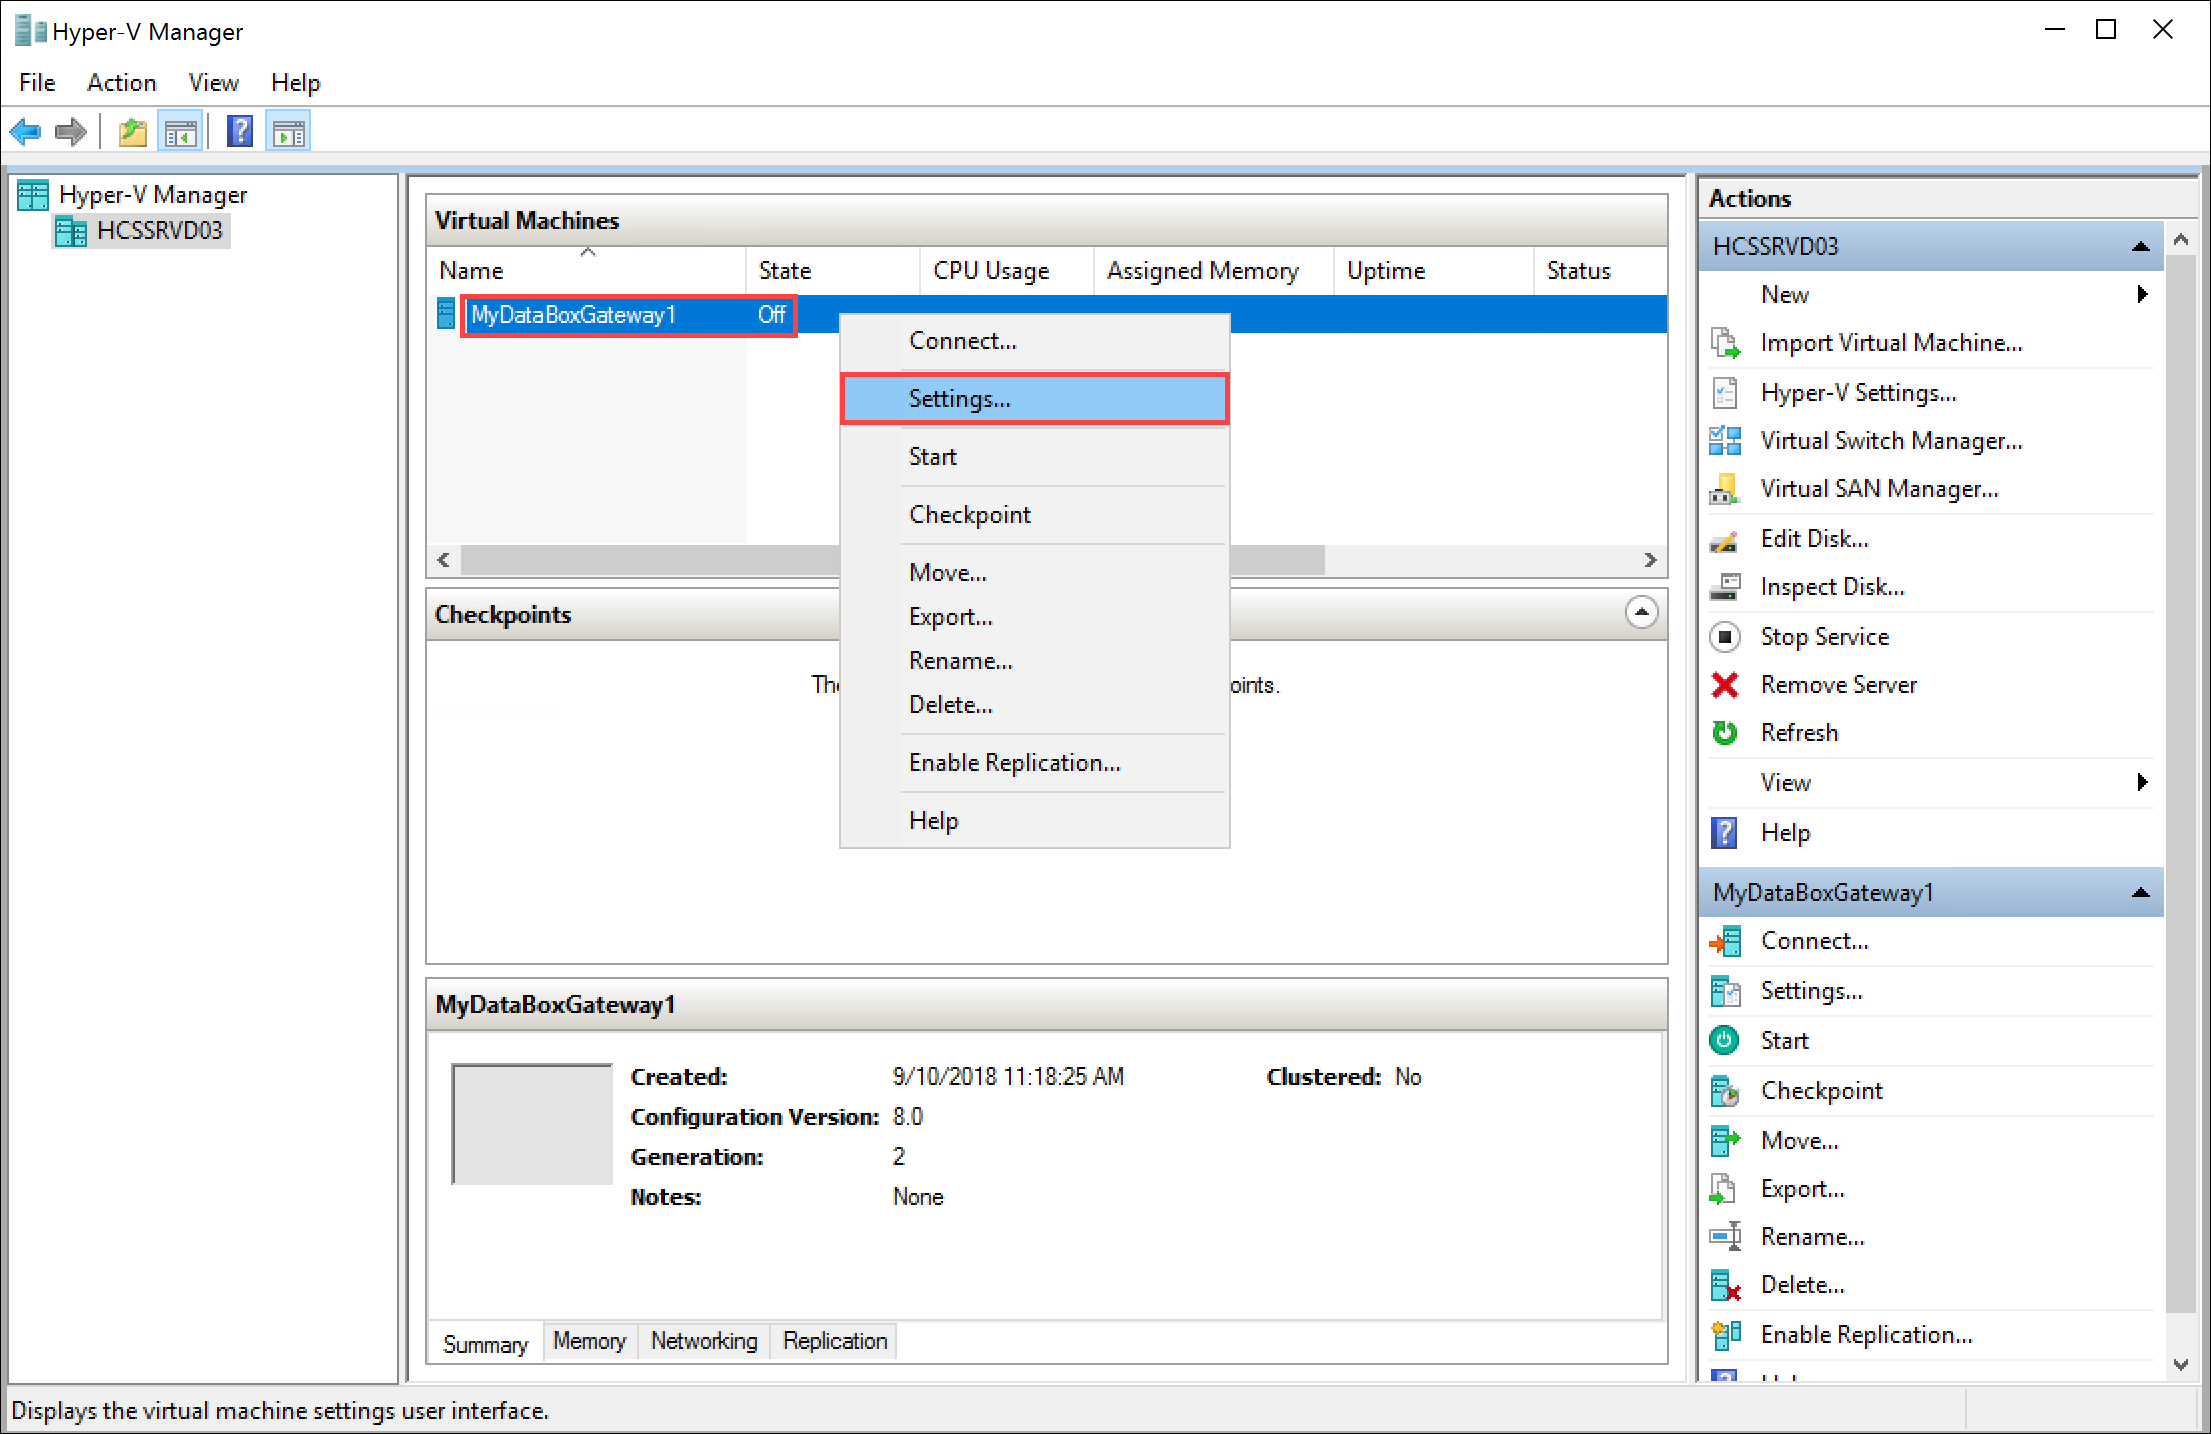Collapse the Checkpoints section

point(1642,614)
